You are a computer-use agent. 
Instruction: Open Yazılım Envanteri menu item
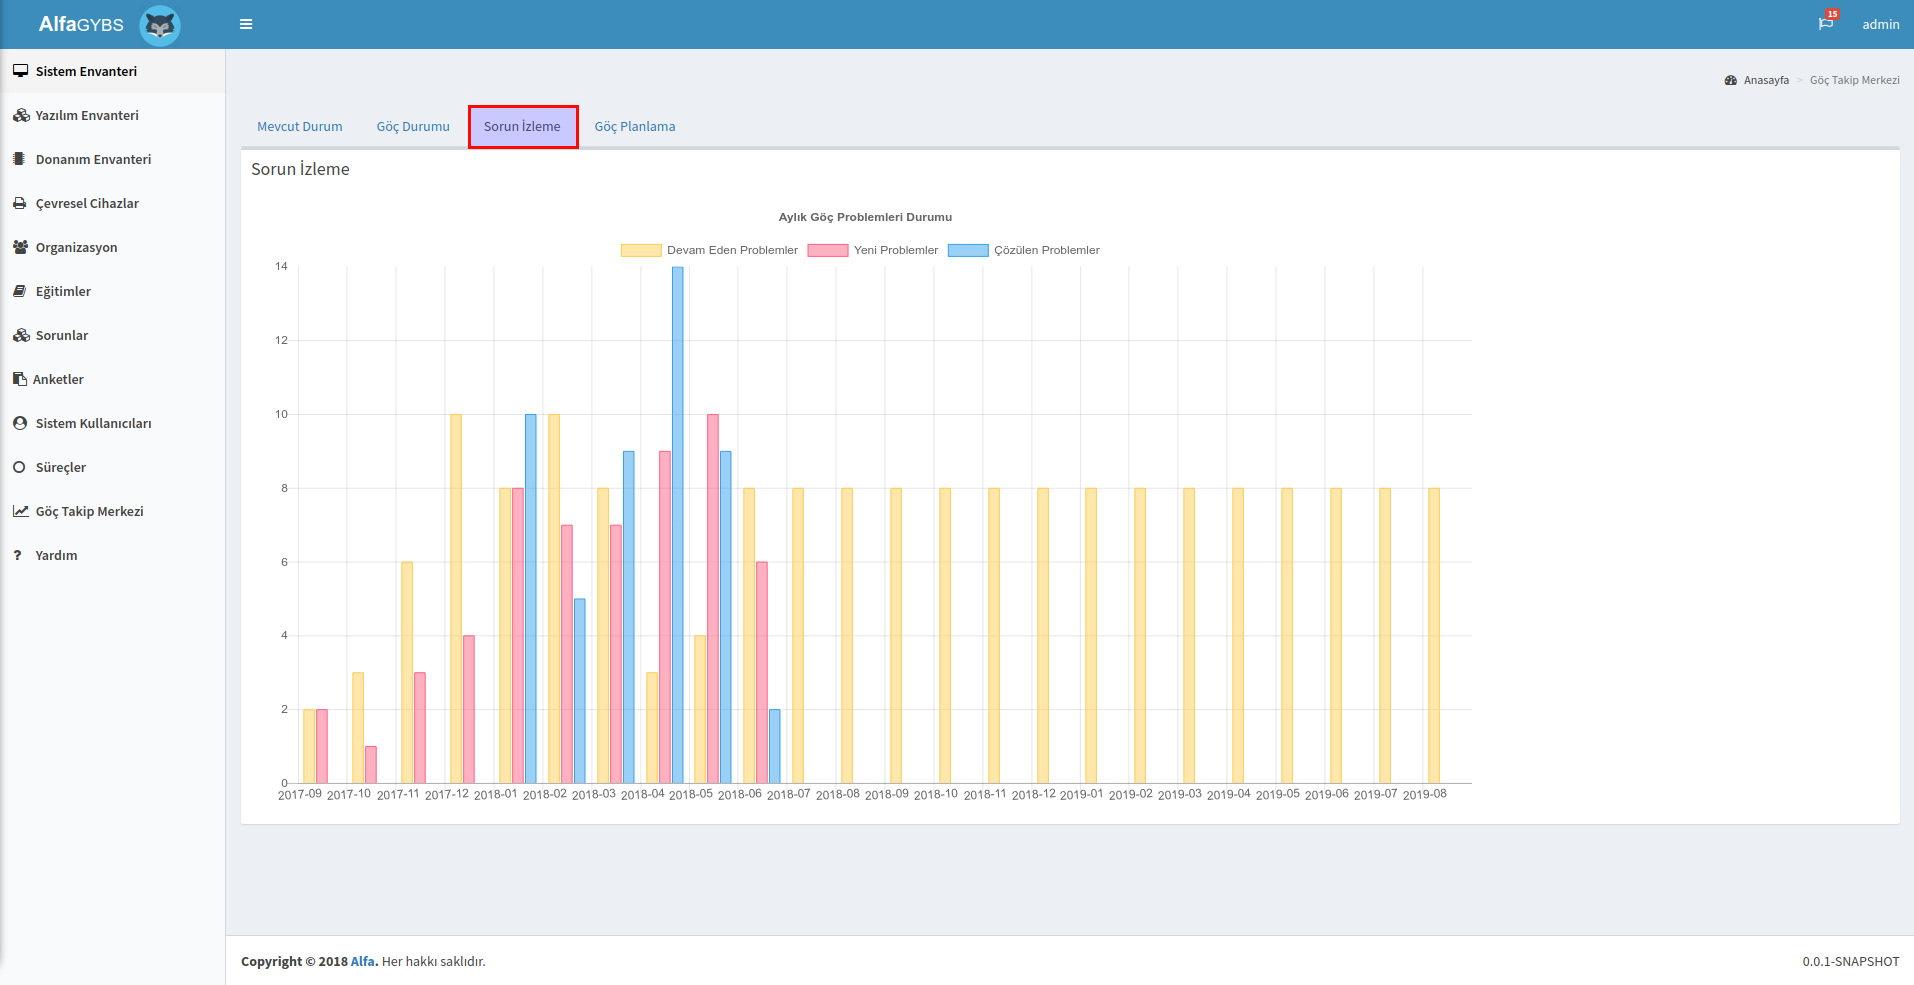click(112, 115)
